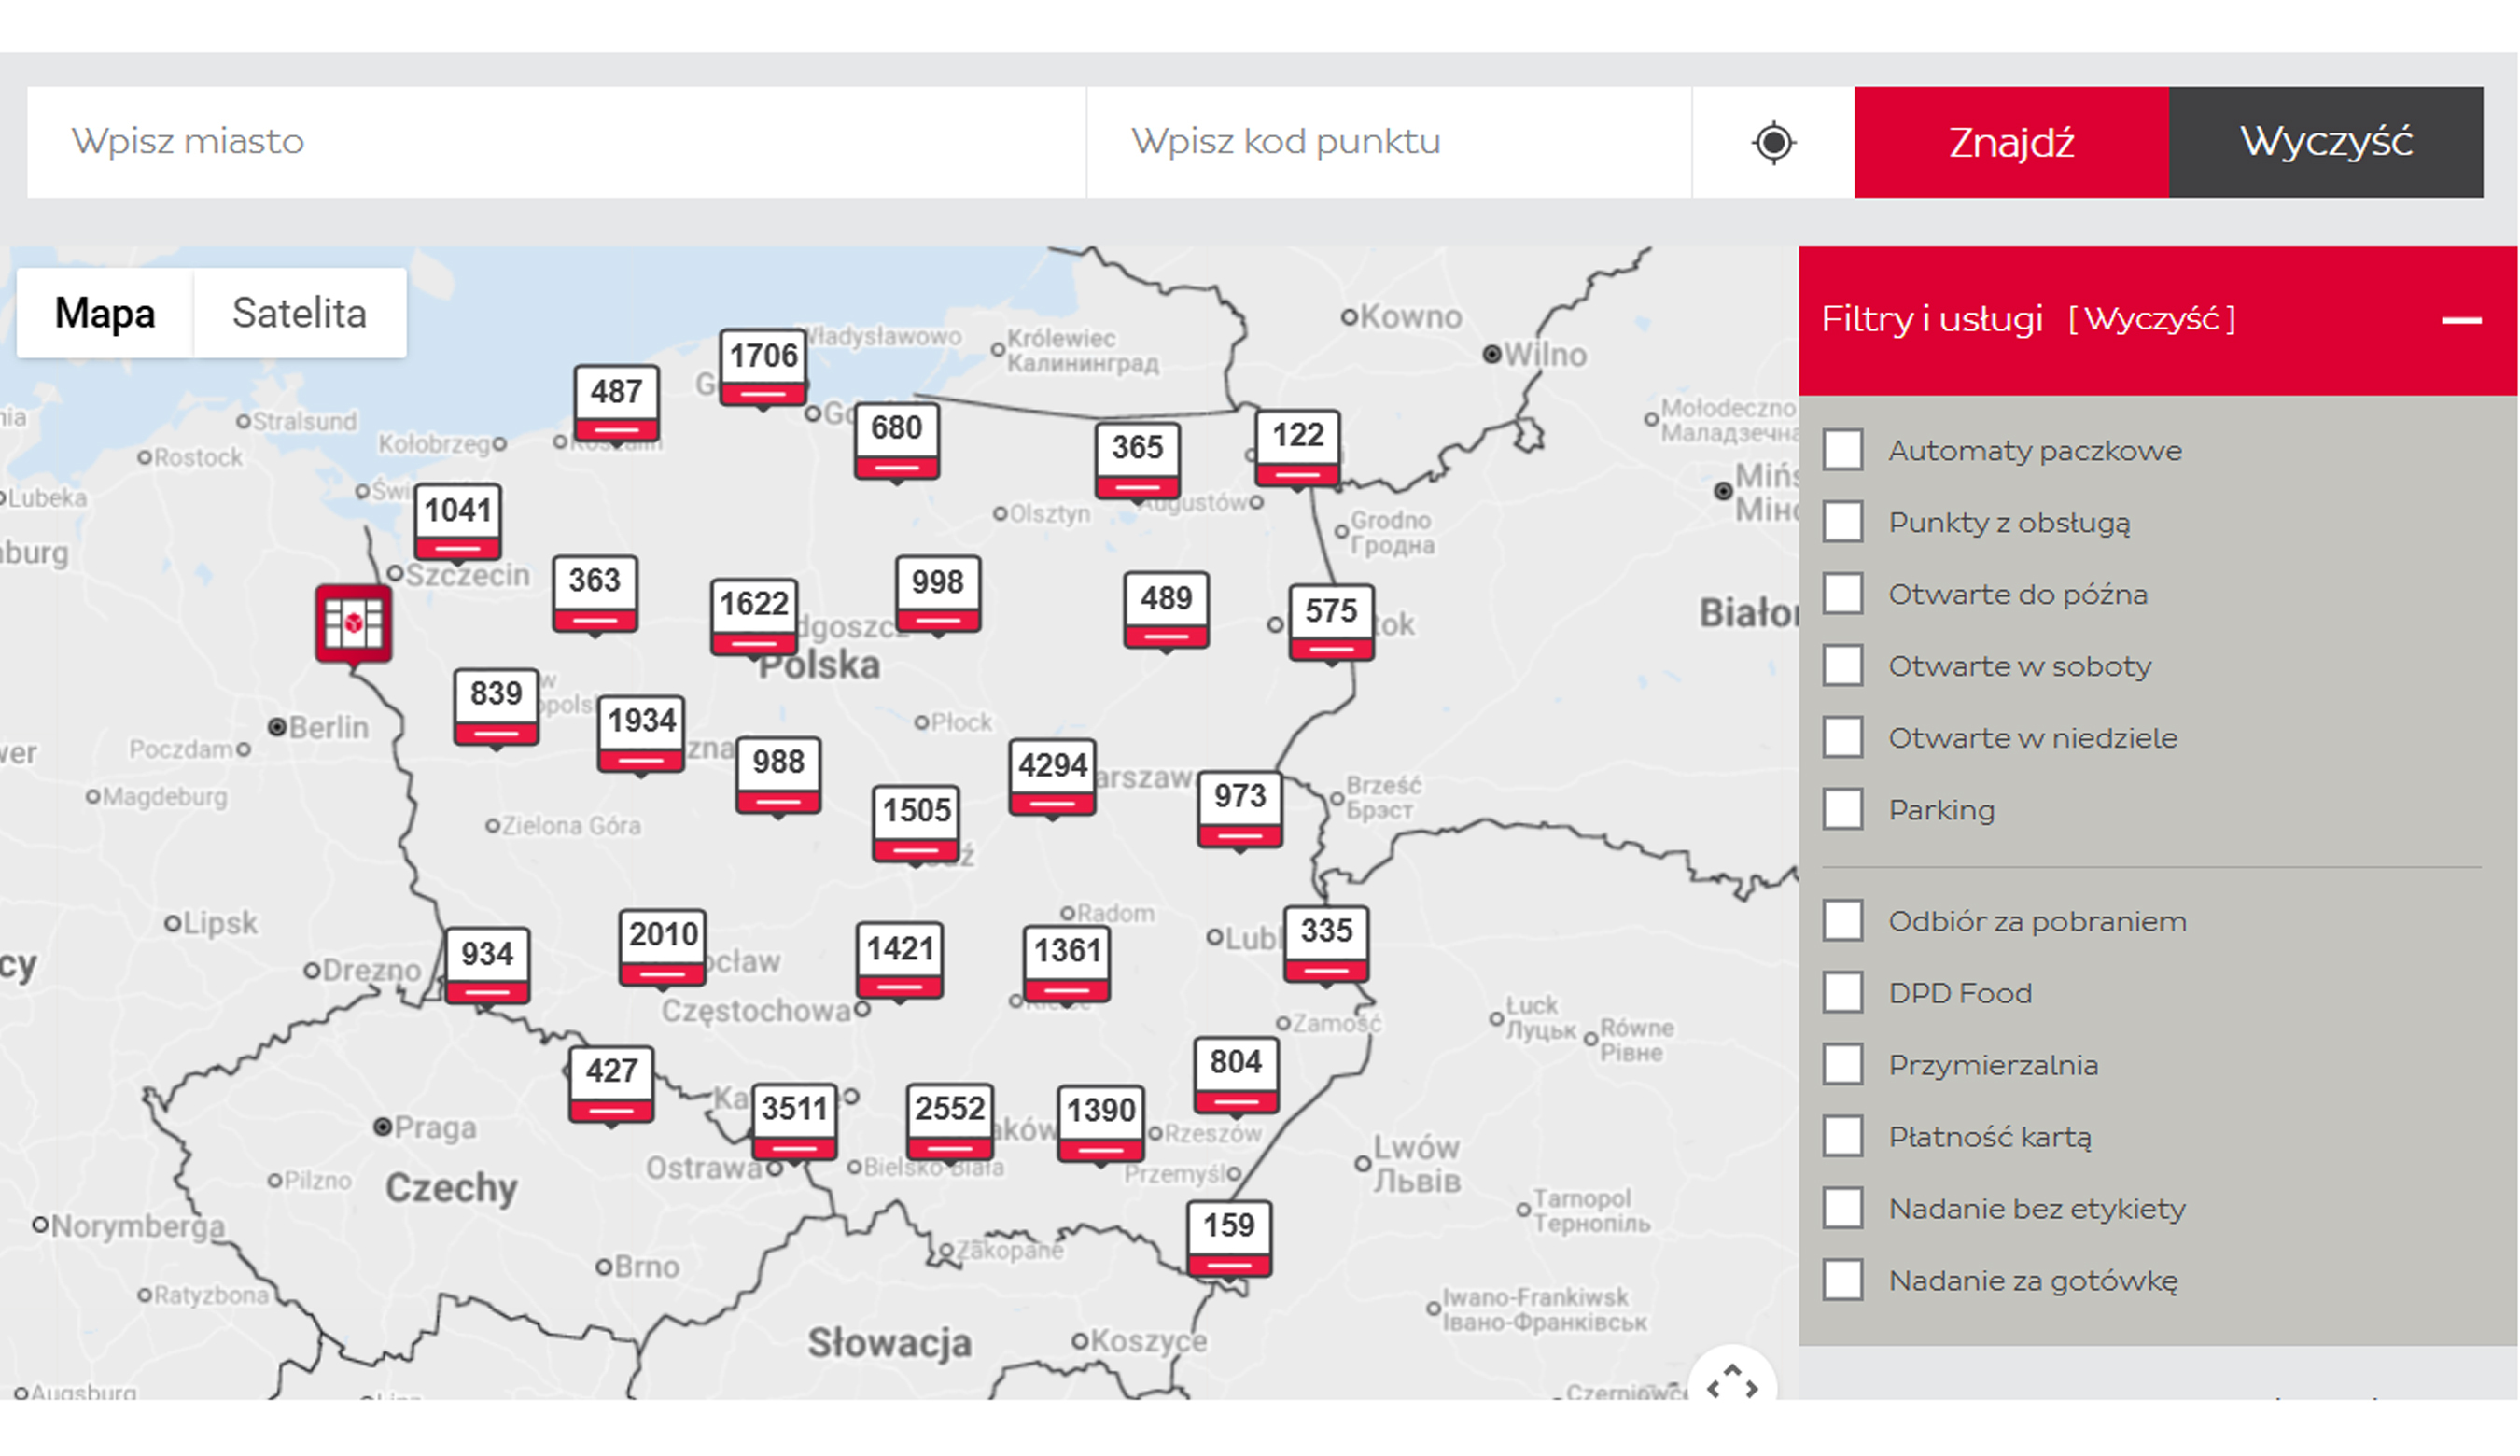The height and width of the screenshot is (1456, 2520).
Task: Switch to the Mapa view tab
Action: point(105,313)
